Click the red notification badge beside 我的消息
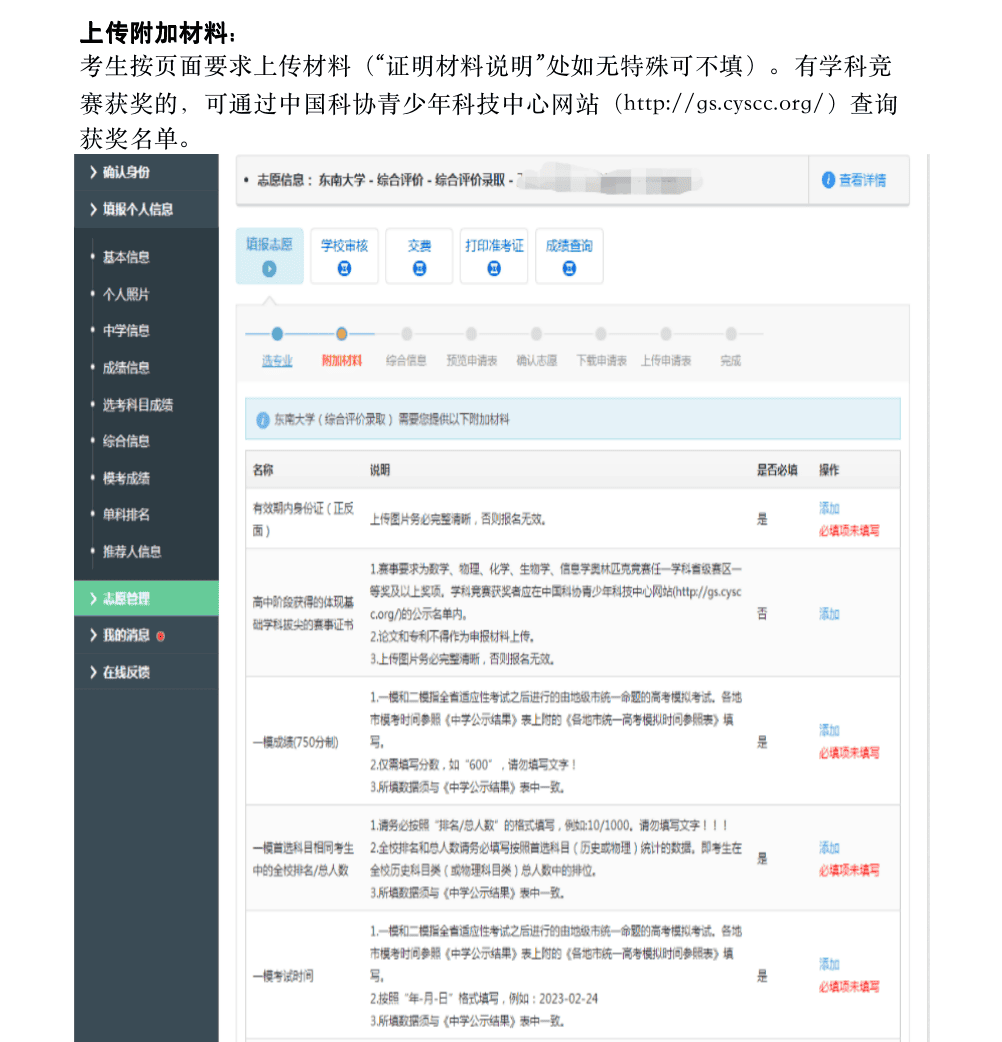The image size is (1002, 1042). [x=161, y=636]
